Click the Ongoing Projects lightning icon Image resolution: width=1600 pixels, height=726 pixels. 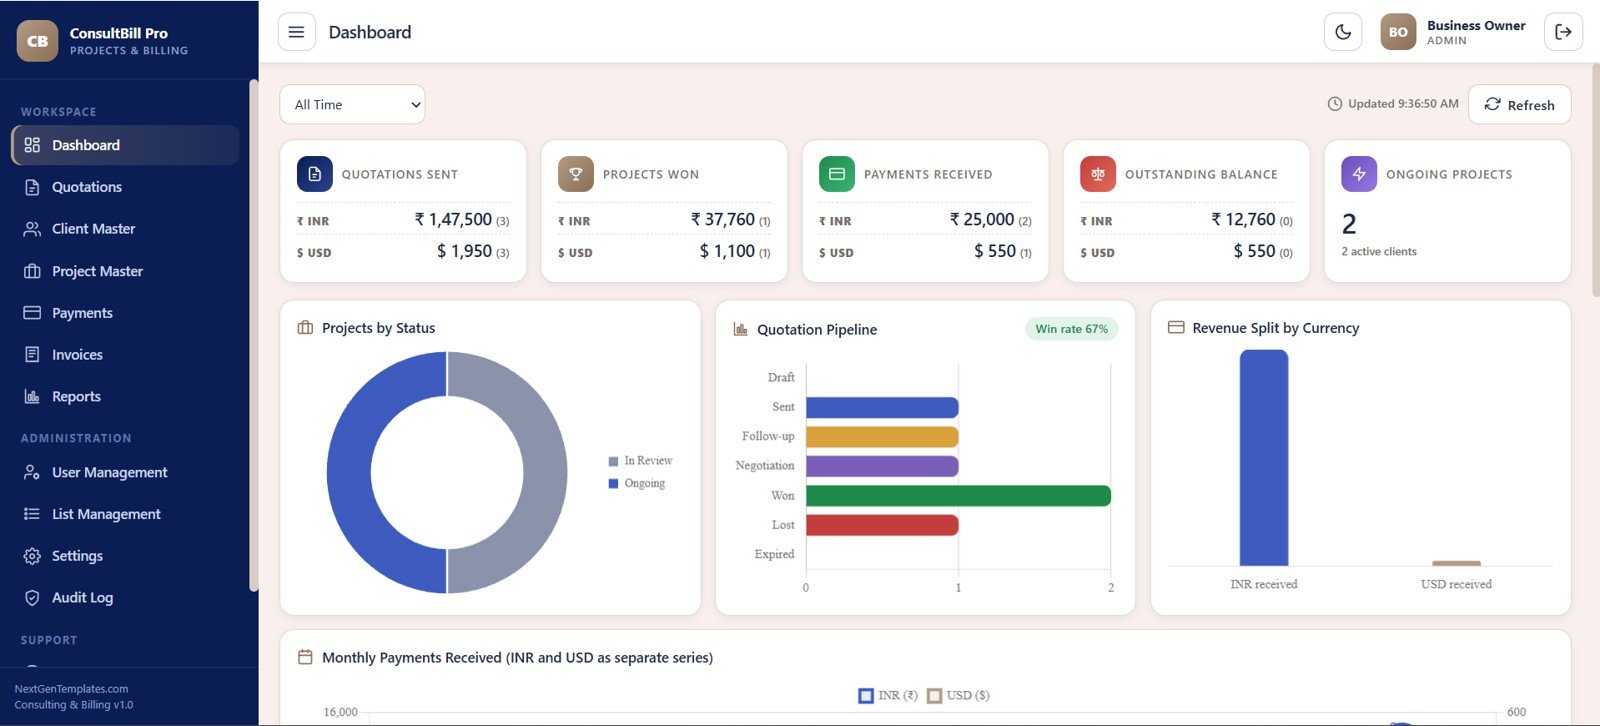[1359, 174]
